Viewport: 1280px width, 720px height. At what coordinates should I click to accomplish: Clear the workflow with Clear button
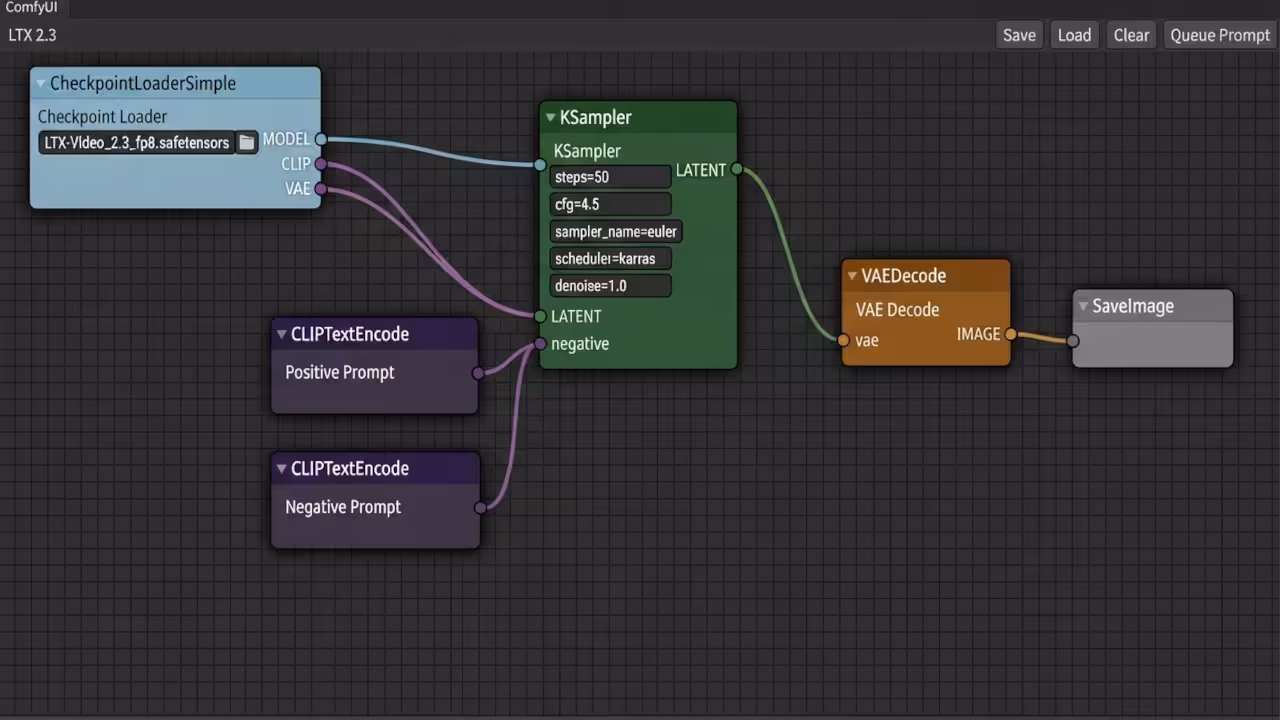[x=1131, y=35]
